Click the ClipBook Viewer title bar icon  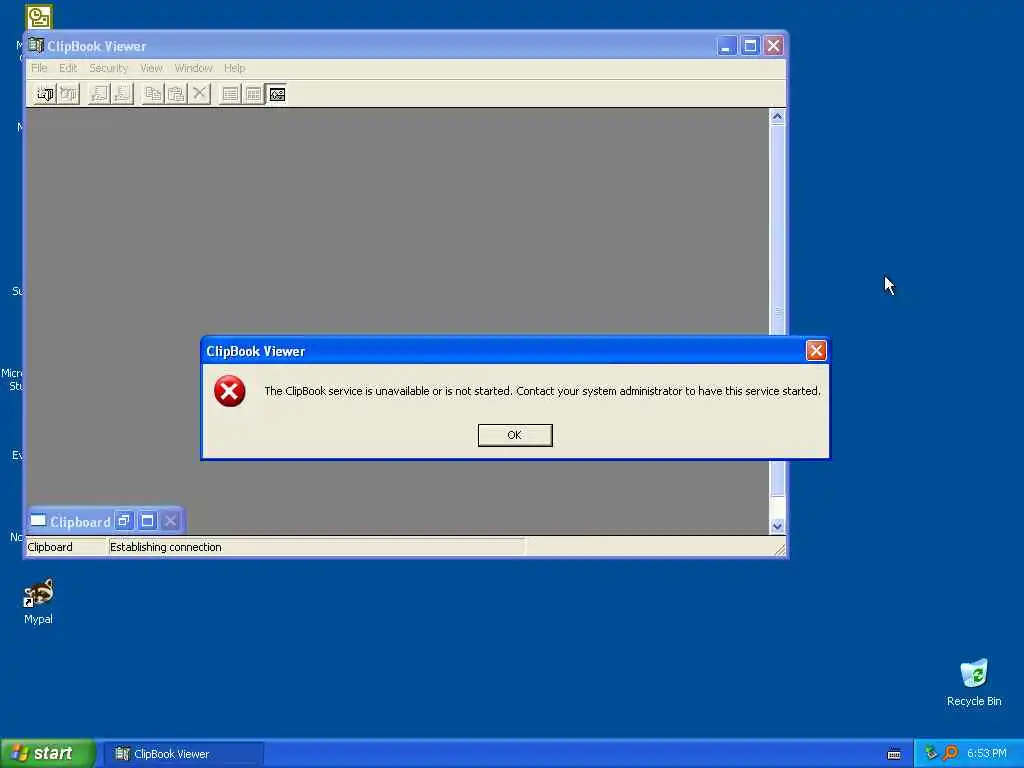point(36,46)
